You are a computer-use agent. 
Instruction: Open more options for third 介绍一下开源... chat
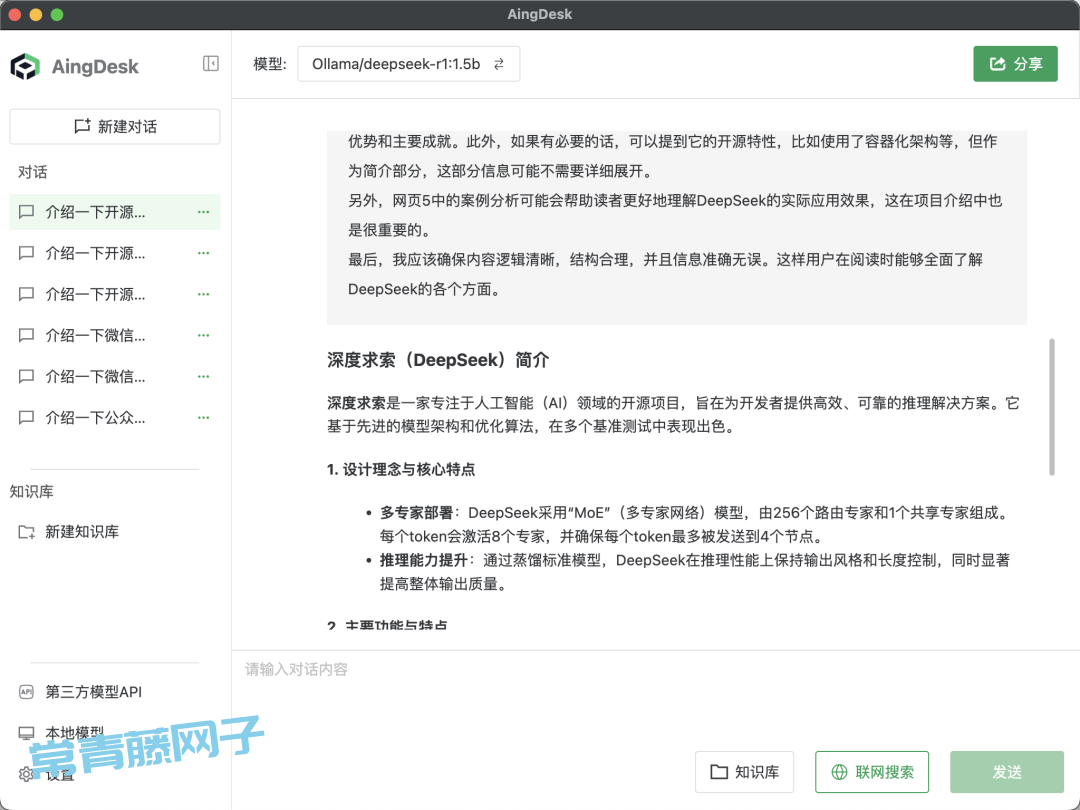tap(204, 294)
